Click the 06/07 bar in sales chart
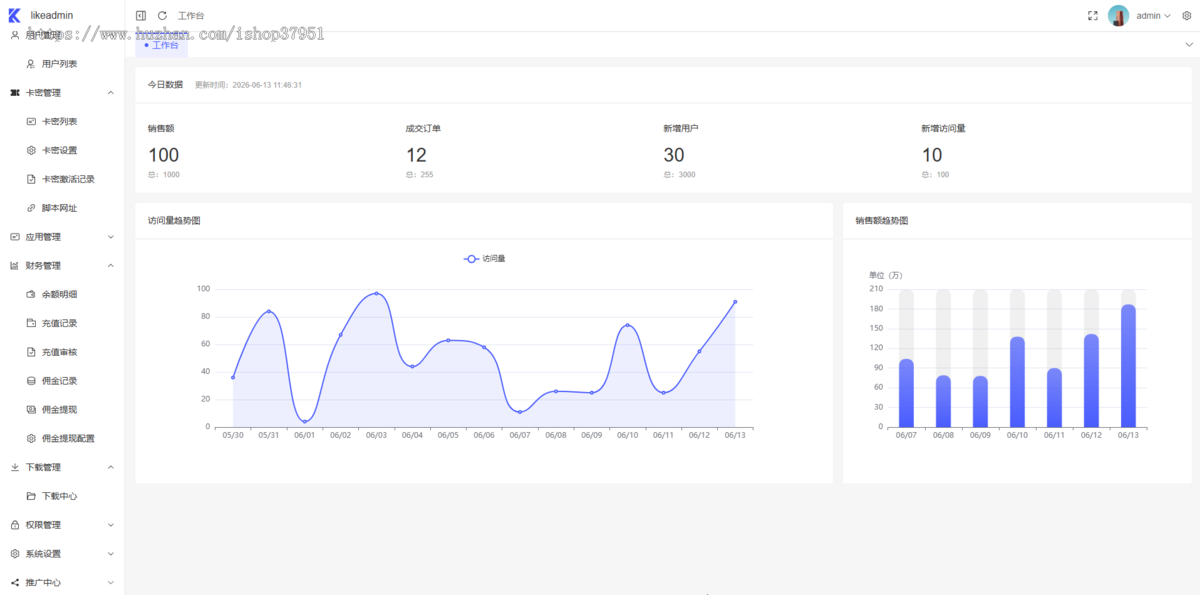This screenshot has width=1200, height=595. [x=906, y=393]
